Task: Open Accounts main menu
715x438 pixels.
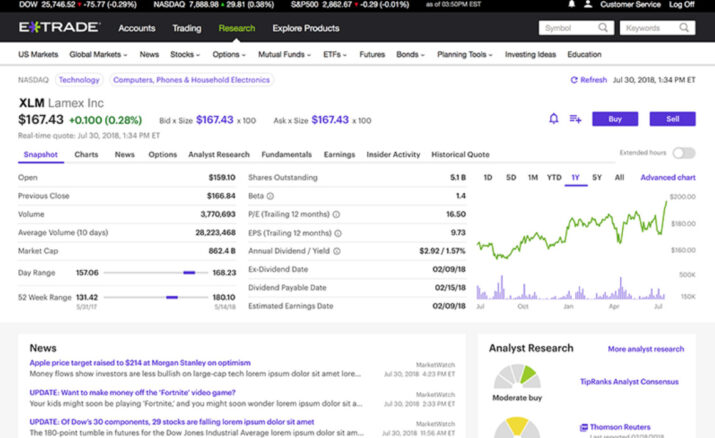Action: click(x=137, y=28)
